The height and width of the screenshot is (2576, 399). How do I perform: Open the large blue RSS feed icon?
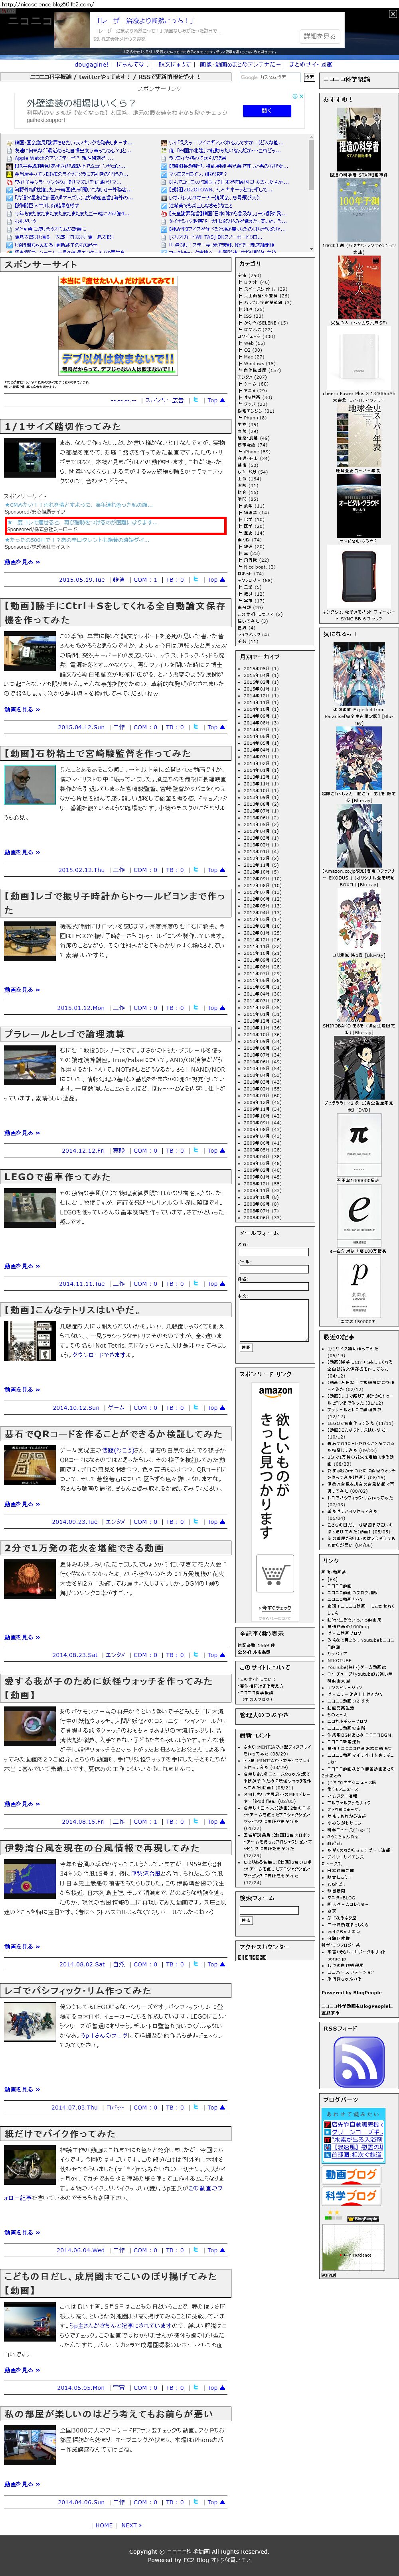[359, 2062]
